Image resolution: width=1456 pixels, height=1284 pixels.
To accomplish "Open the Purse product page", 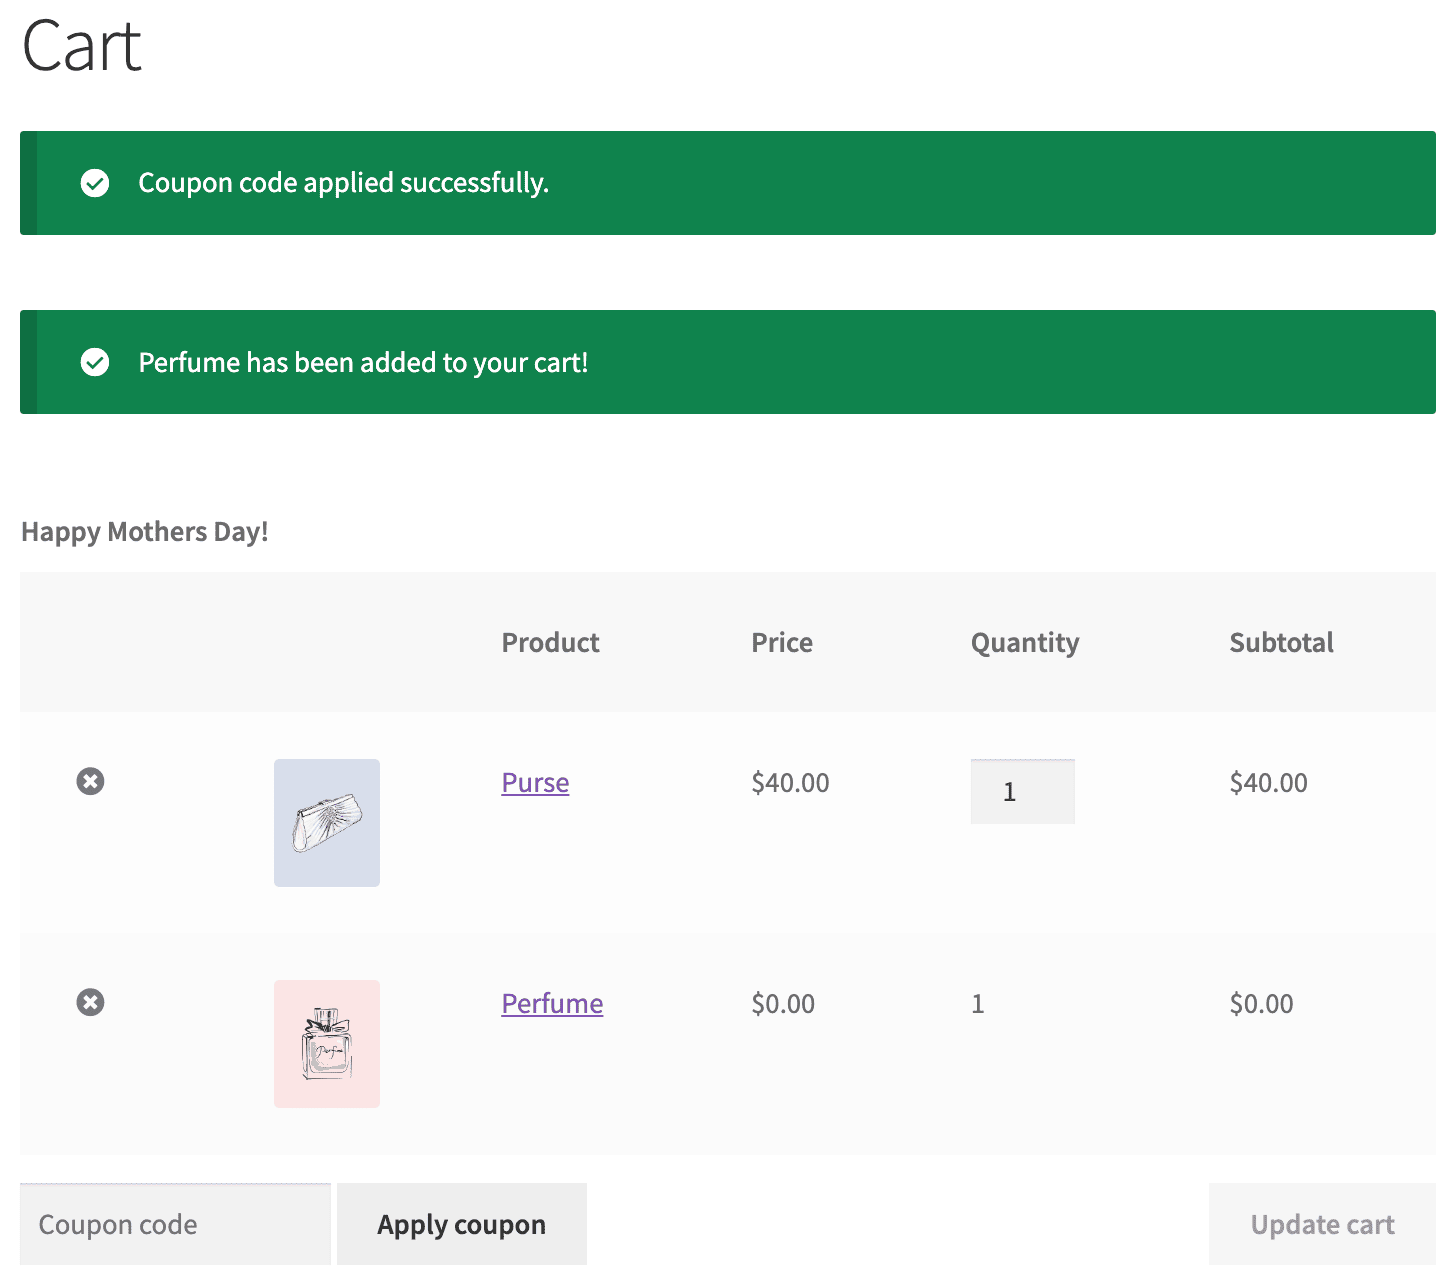I will tap(534, 782).
